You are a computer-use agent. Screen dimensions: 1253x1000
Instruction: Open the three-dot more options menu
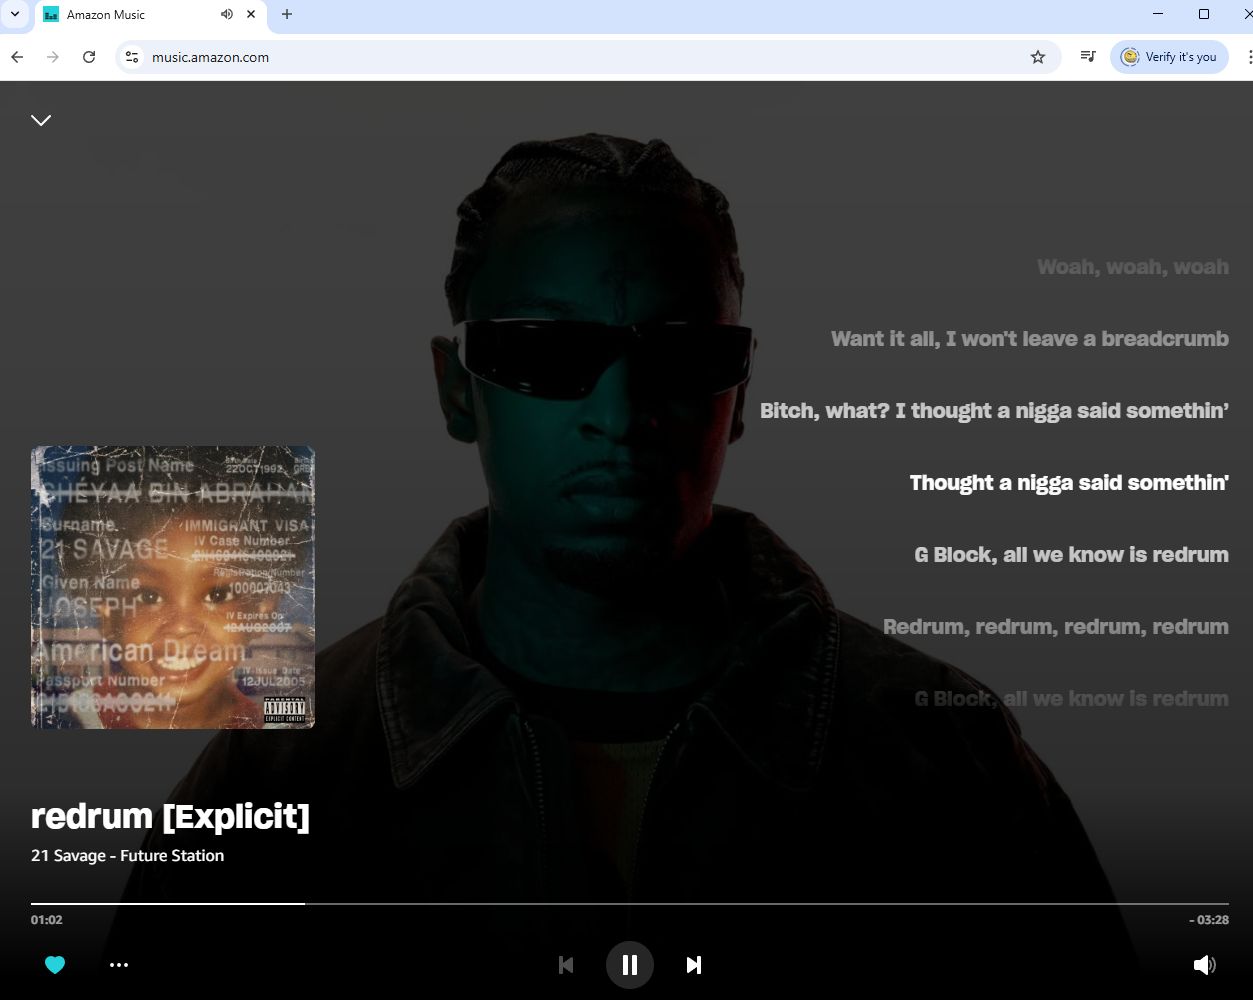click(119, 965)
